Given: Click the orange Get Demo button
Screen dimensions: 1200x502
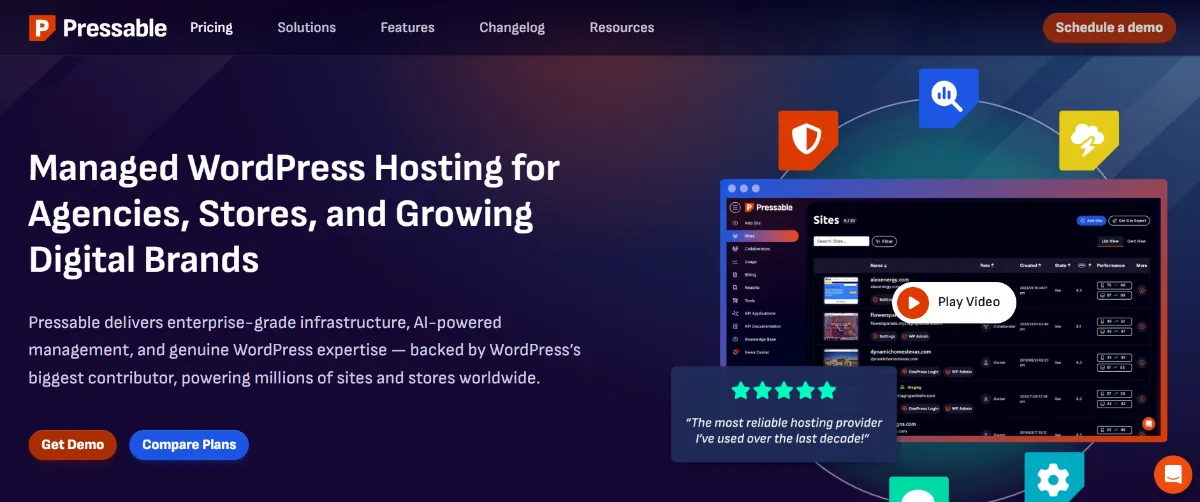Looking at the screenshot, I should tap(72, 445).
